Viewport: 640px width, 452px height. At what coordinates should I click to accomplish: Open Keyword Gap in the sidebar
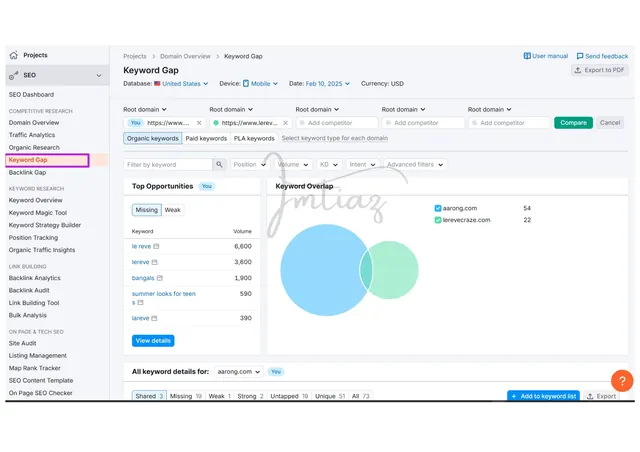click(x=28, y=160)
